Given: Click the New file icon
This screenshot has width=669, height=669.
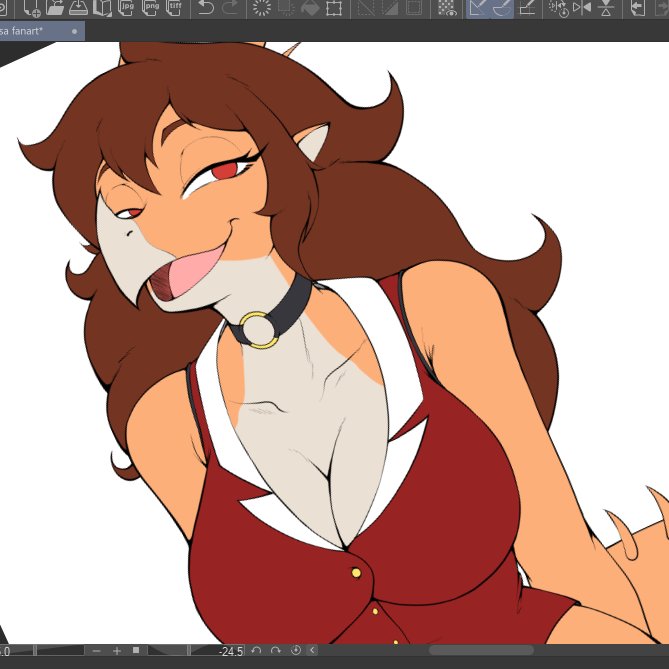Looking at the screenshot, I should (x=31, y=8).
